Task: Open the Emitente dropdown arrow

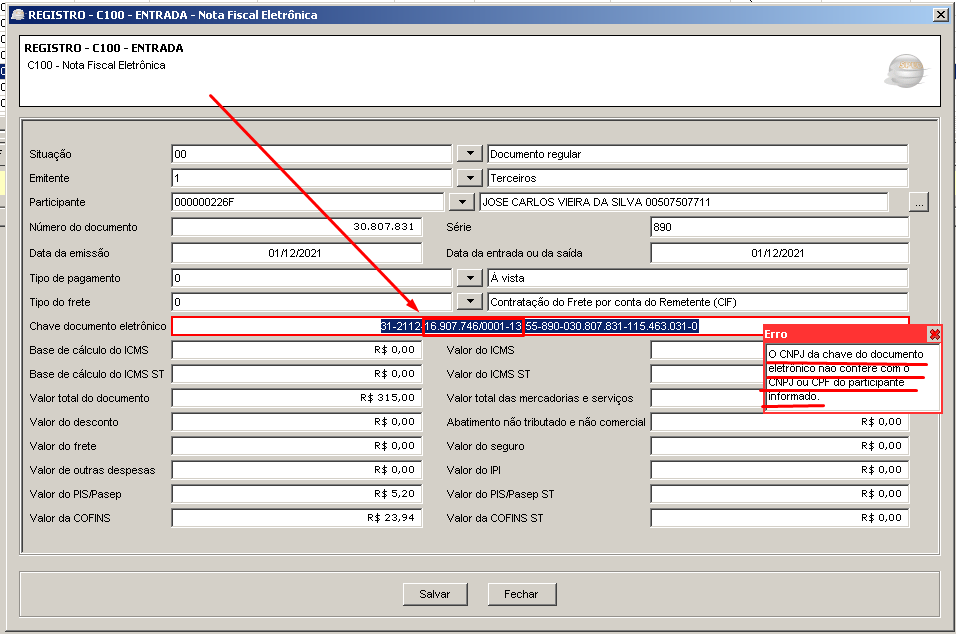Action: [x=469, y=178]
